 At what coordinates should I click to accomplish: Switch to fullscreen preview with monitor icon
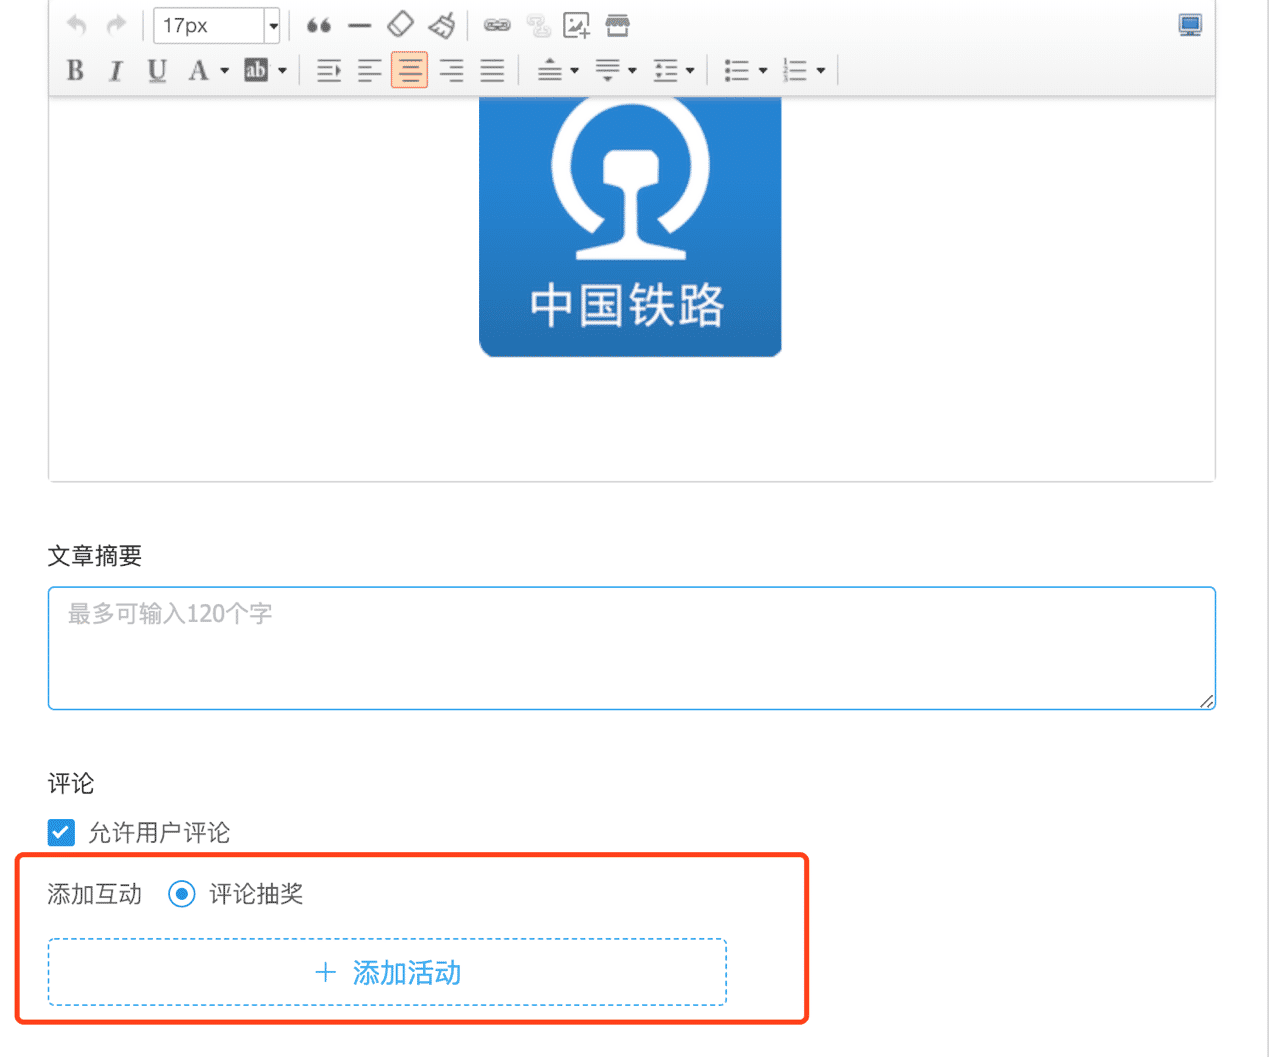tap(1190, 25)
